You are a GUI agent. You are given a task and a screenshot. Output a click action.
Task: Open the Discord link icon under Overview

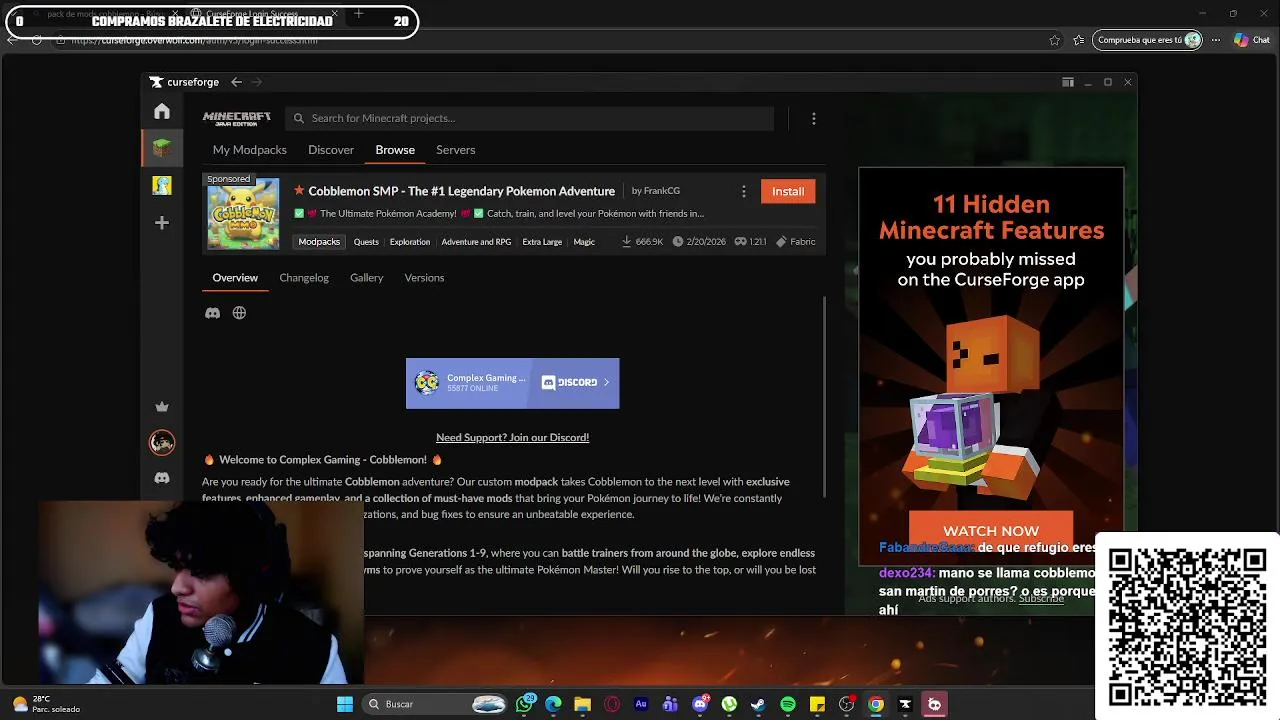click(212, 313)
